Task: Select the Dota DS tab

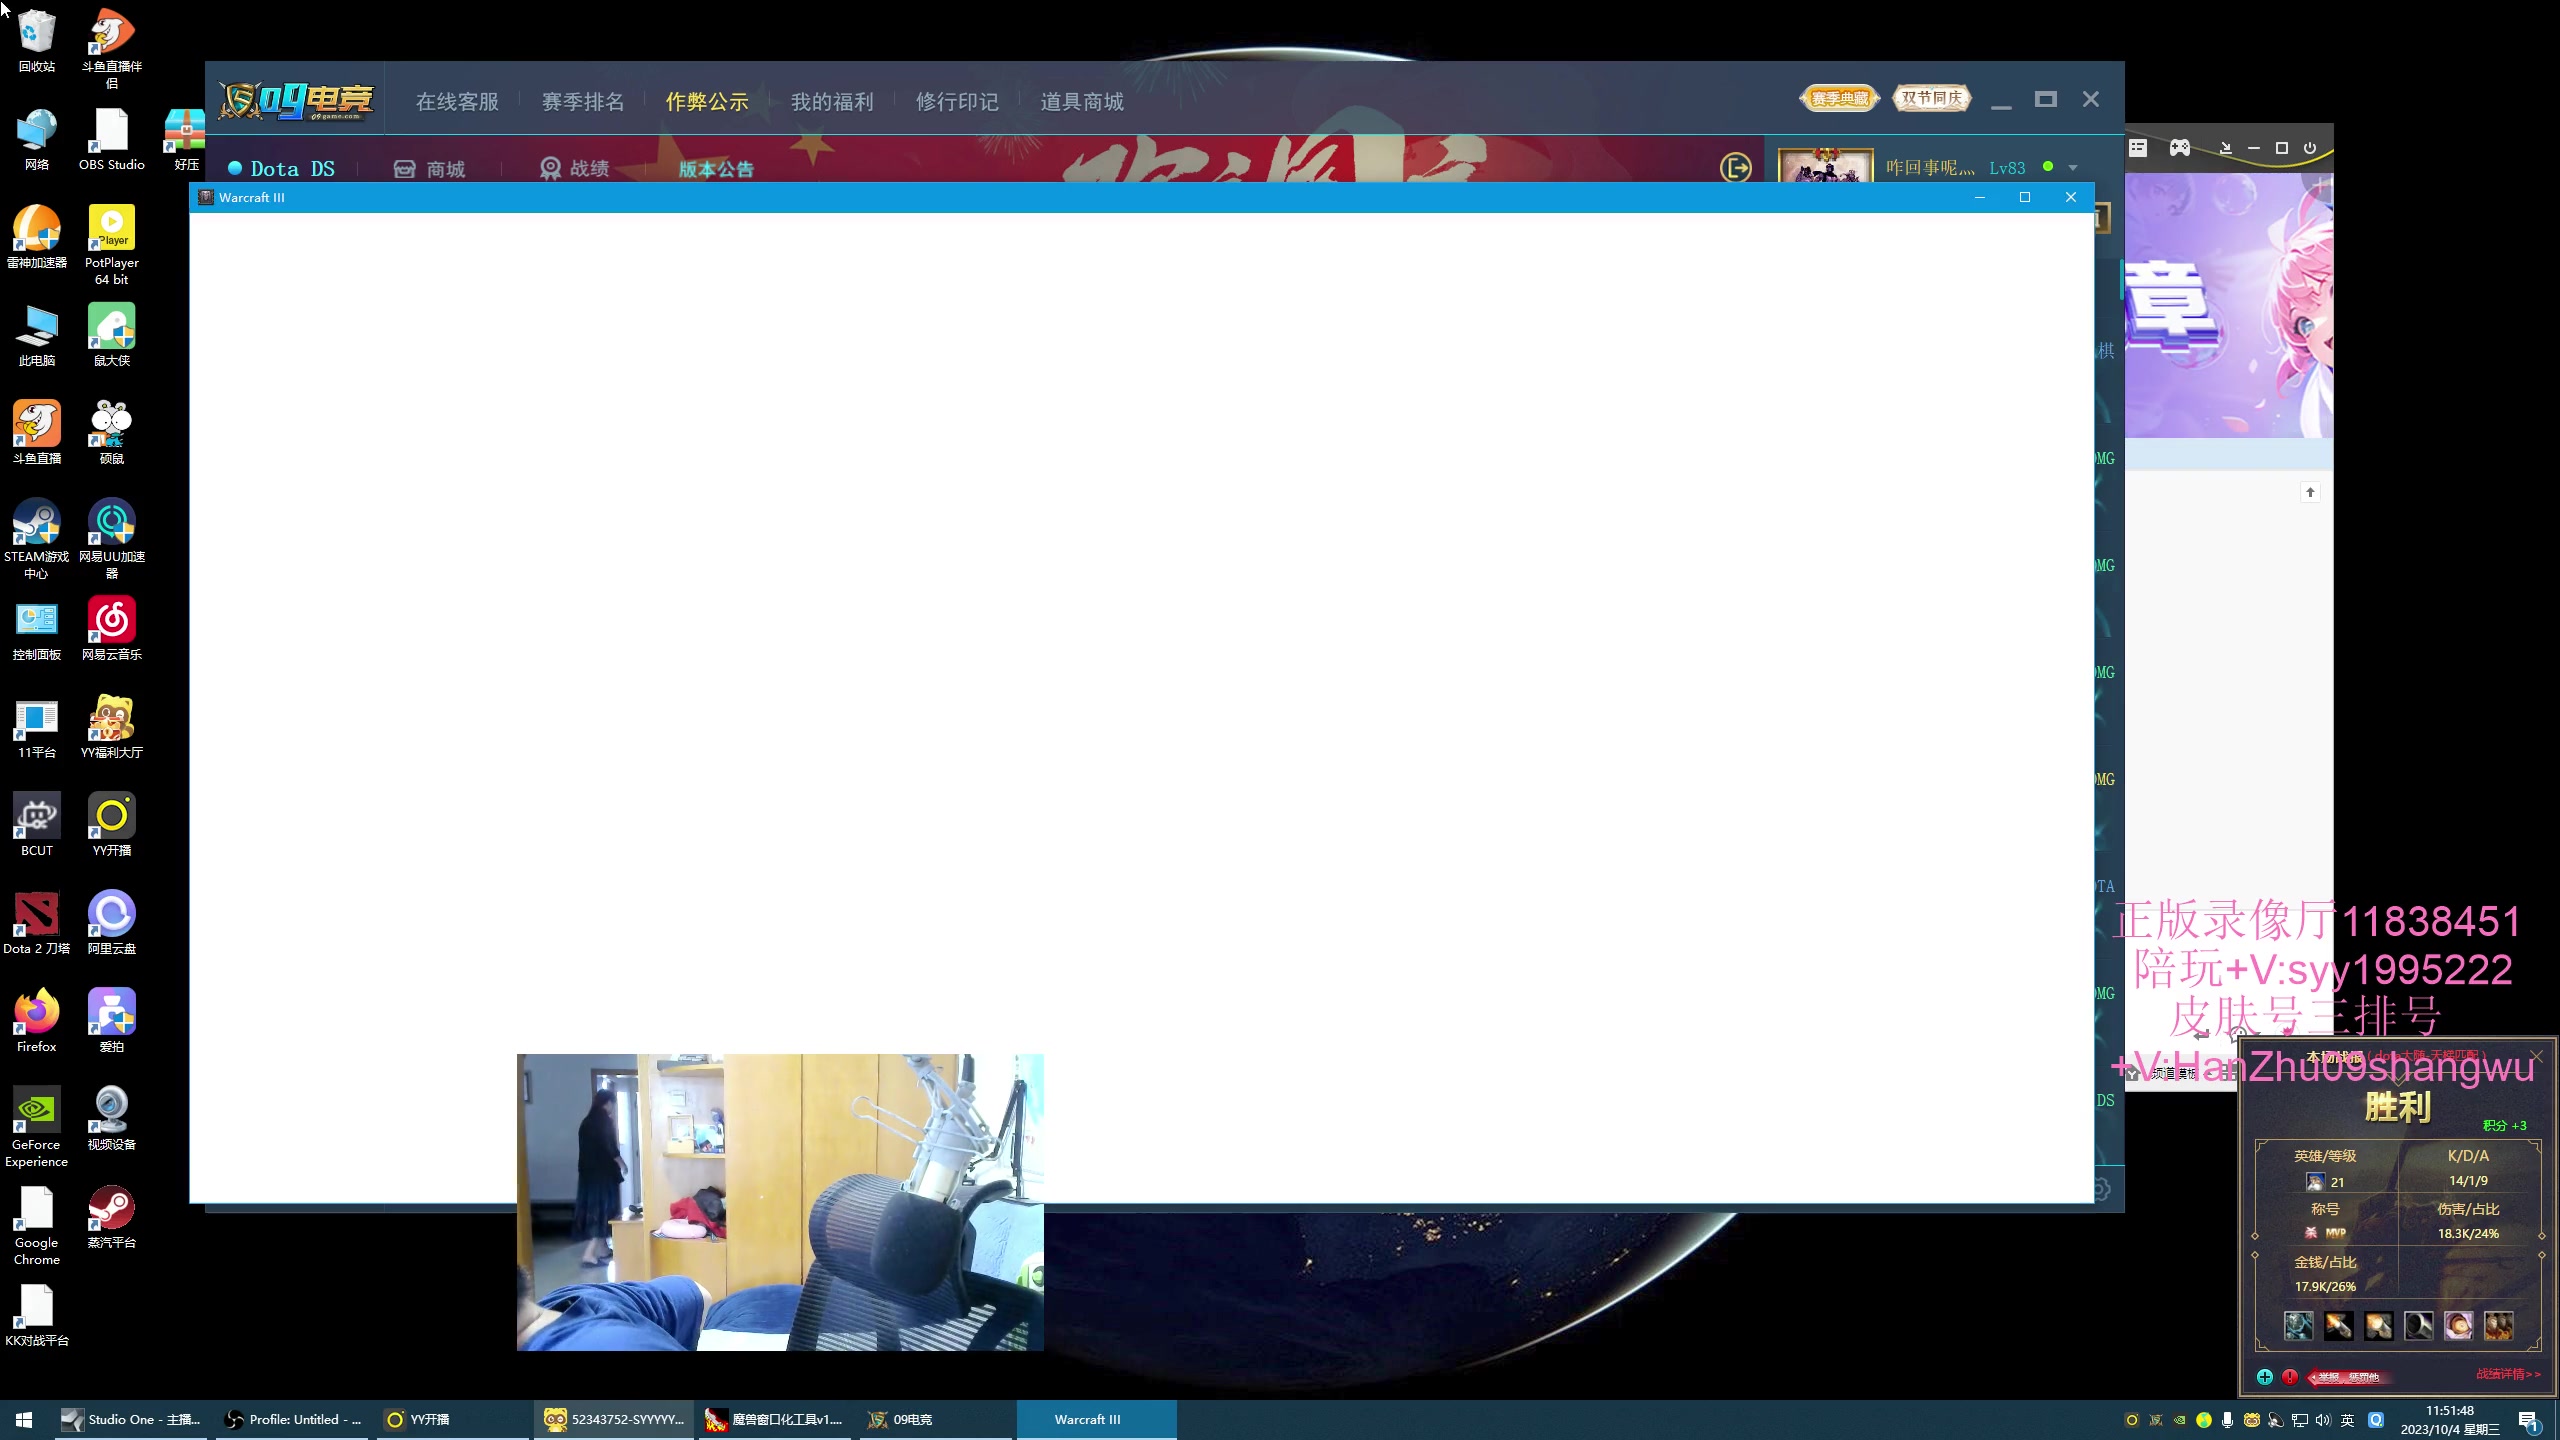Action: tap(282, 168)
